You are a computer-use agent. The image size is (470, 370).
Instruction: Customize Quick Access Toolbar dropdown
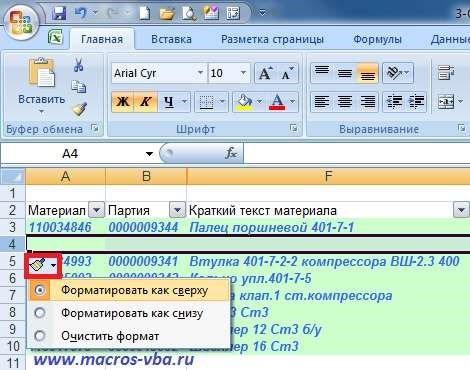click(262, 13)
